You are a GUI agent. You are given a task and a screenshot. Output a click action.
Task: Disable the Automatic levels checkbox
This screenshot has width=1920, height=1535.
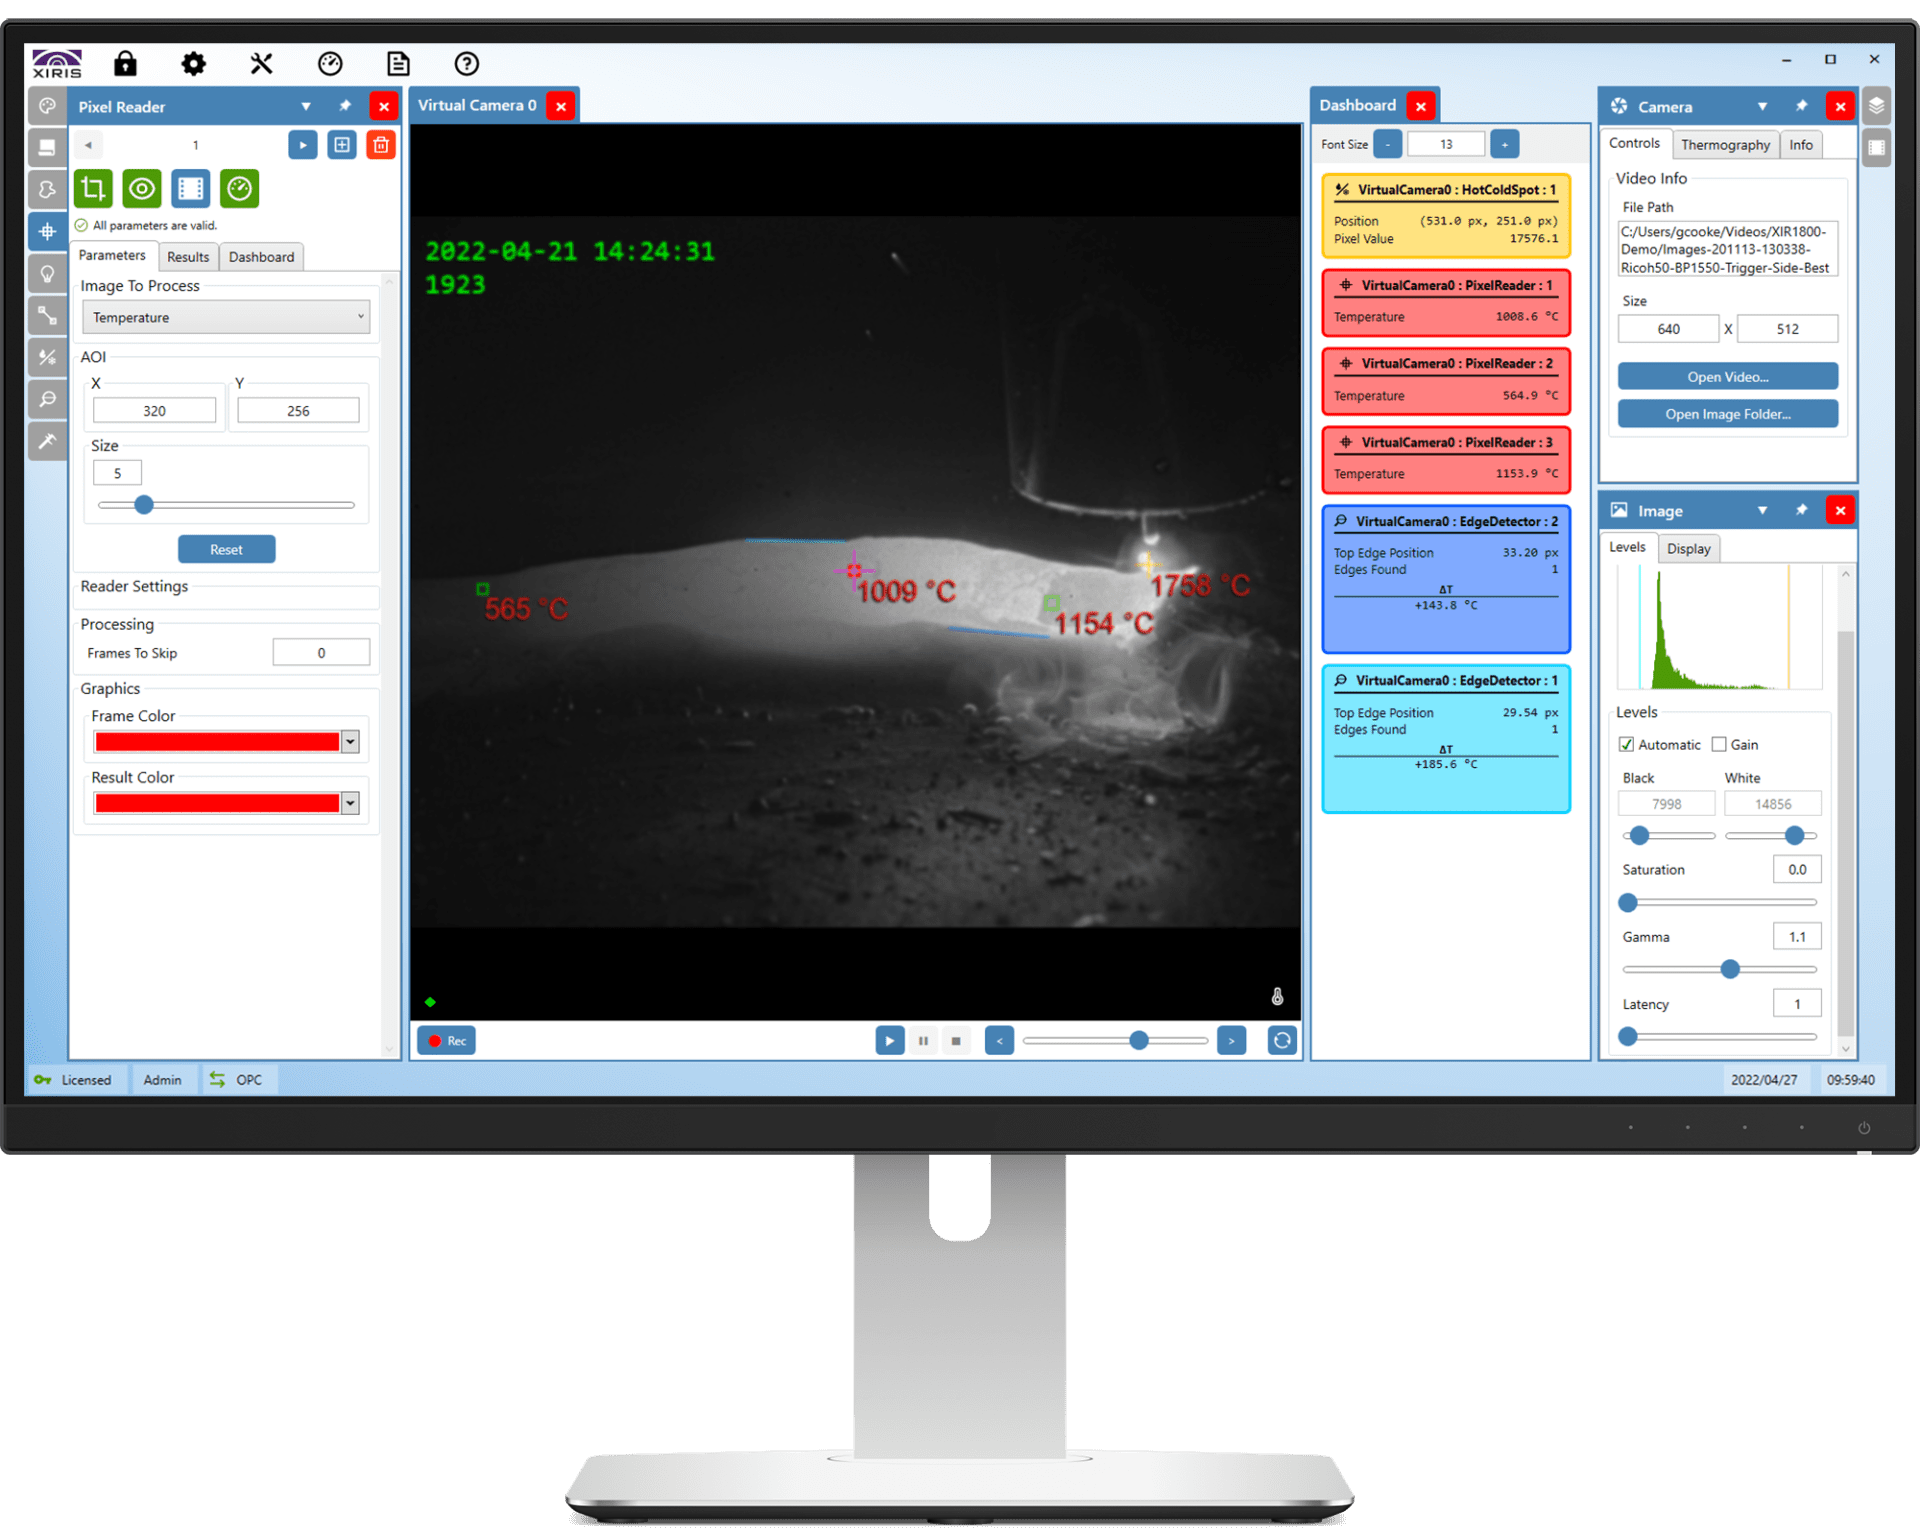point(1628,744)
